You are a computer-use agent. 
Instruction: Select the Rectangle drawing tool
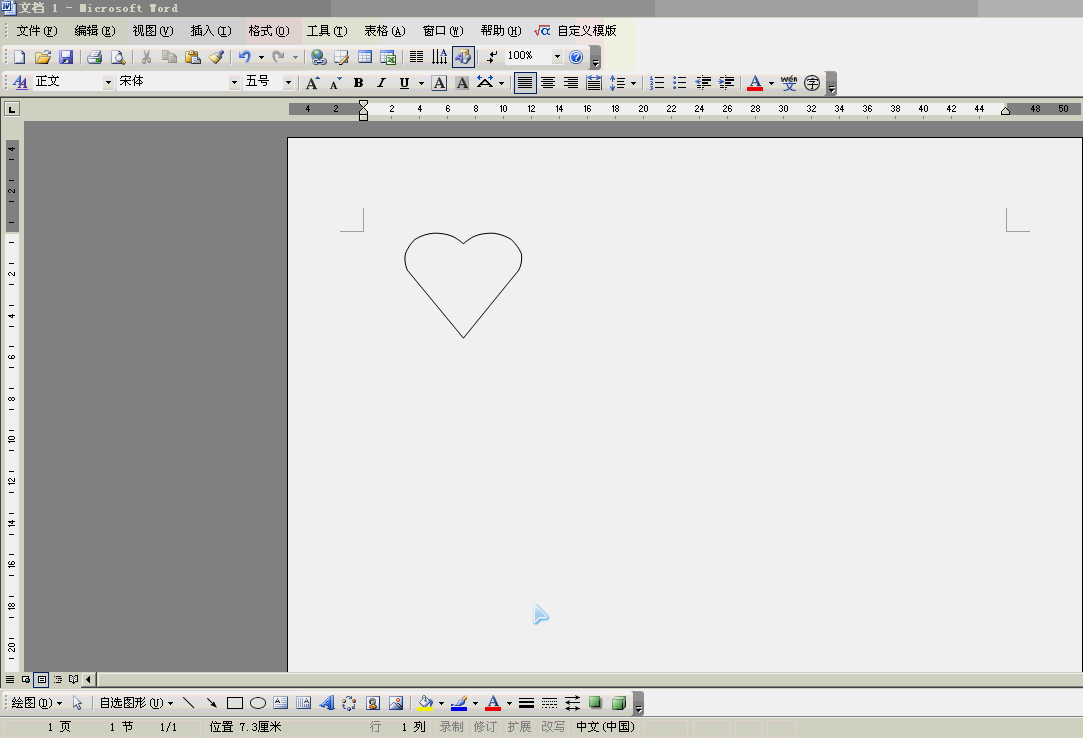coord(235,703)
